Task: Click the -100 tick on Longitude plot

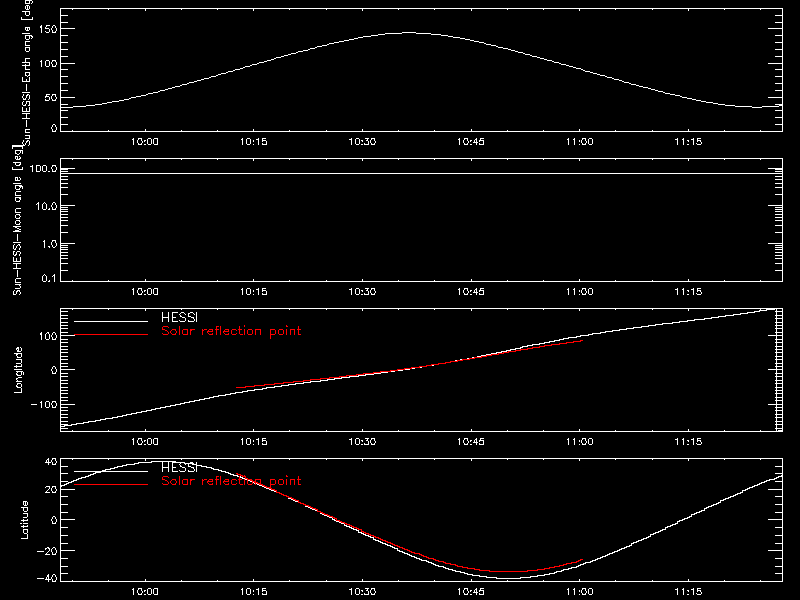Action: click(44, 404)
